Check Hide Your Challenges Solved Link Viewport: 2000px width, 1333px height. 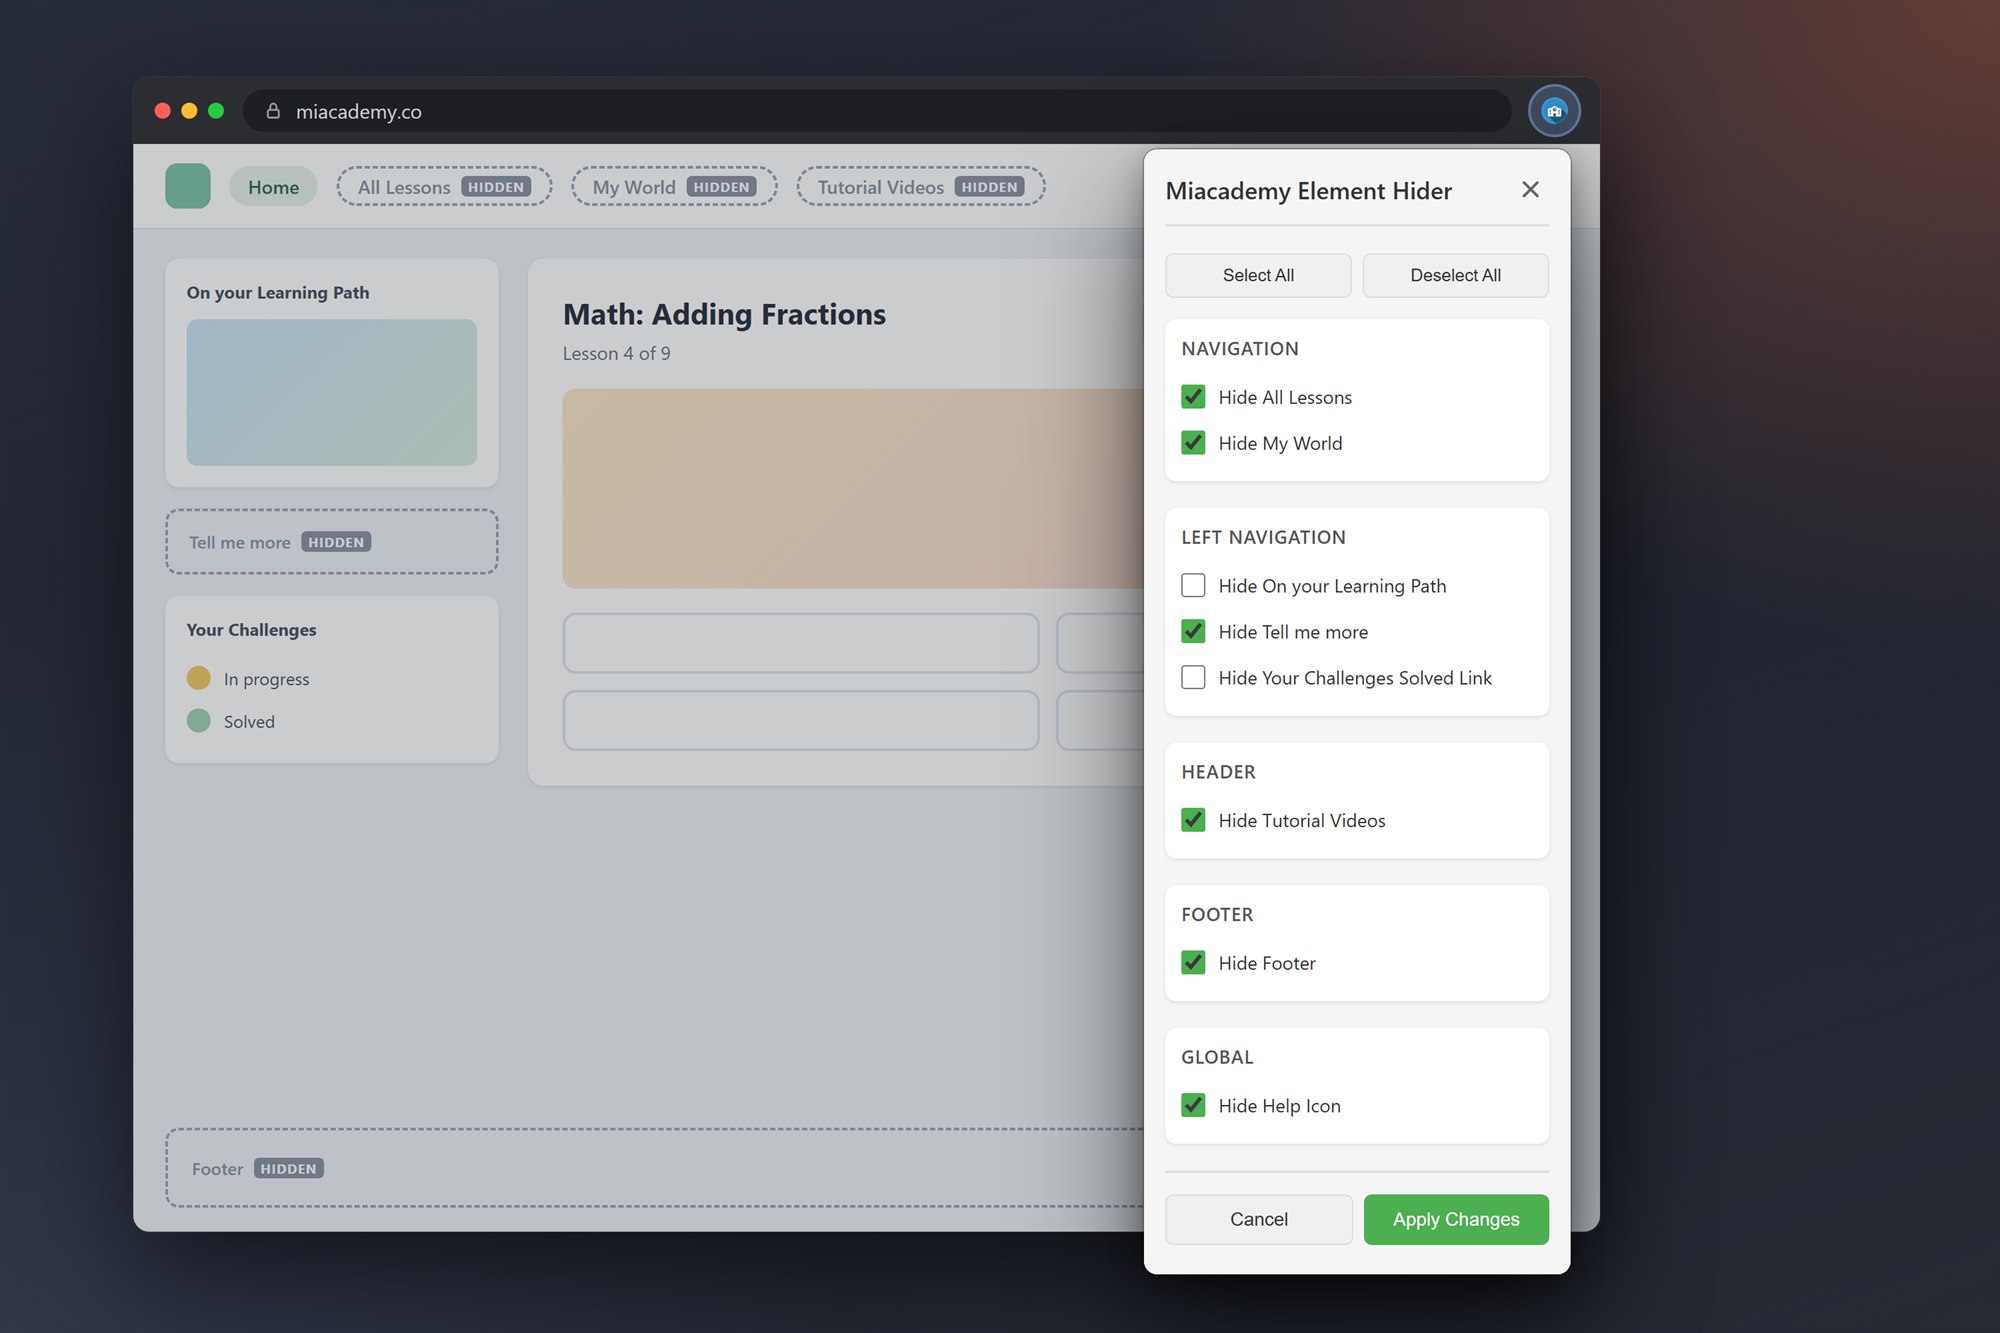[1193, 677]
